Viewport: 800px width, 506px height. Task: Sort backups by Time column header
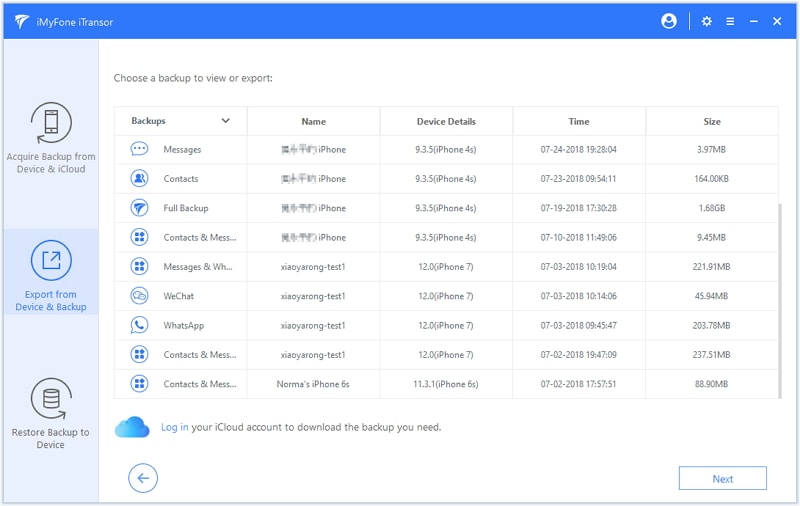579,121
